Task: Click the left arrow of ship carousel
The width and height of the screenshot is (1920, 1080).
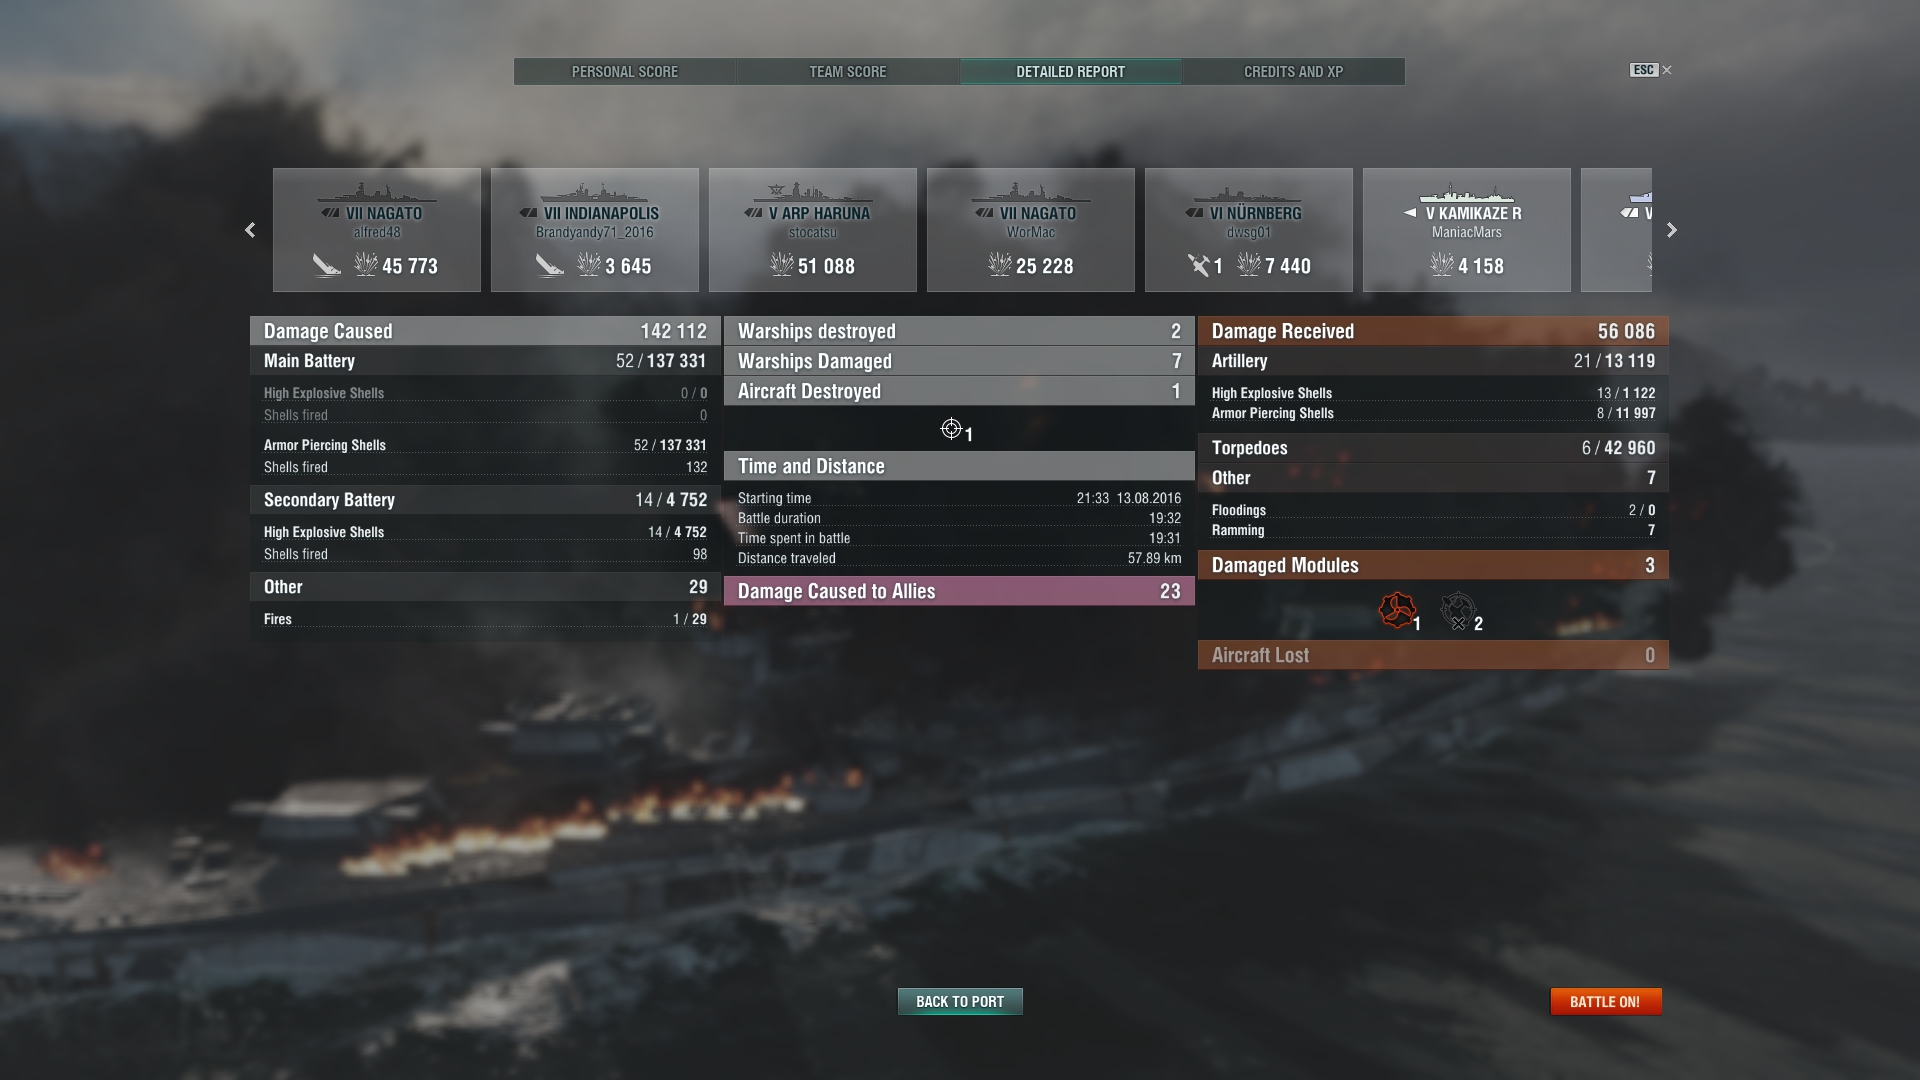Action: pos(250,230)
